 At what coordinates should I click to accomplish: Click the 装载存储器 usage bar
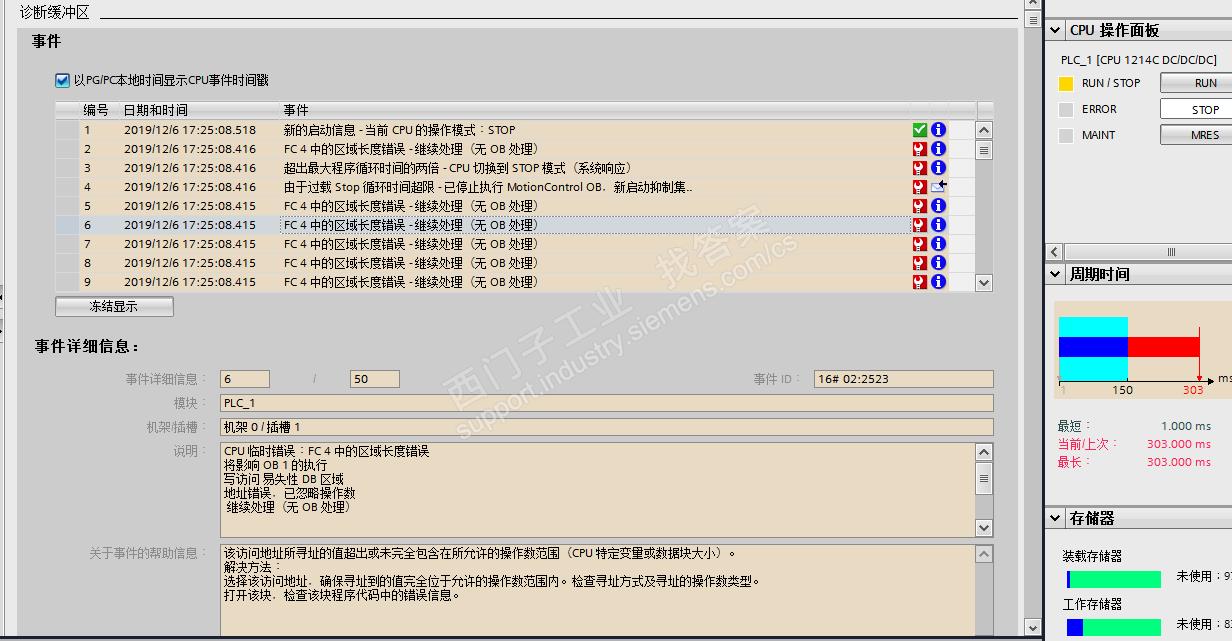tap(1113, 579)
